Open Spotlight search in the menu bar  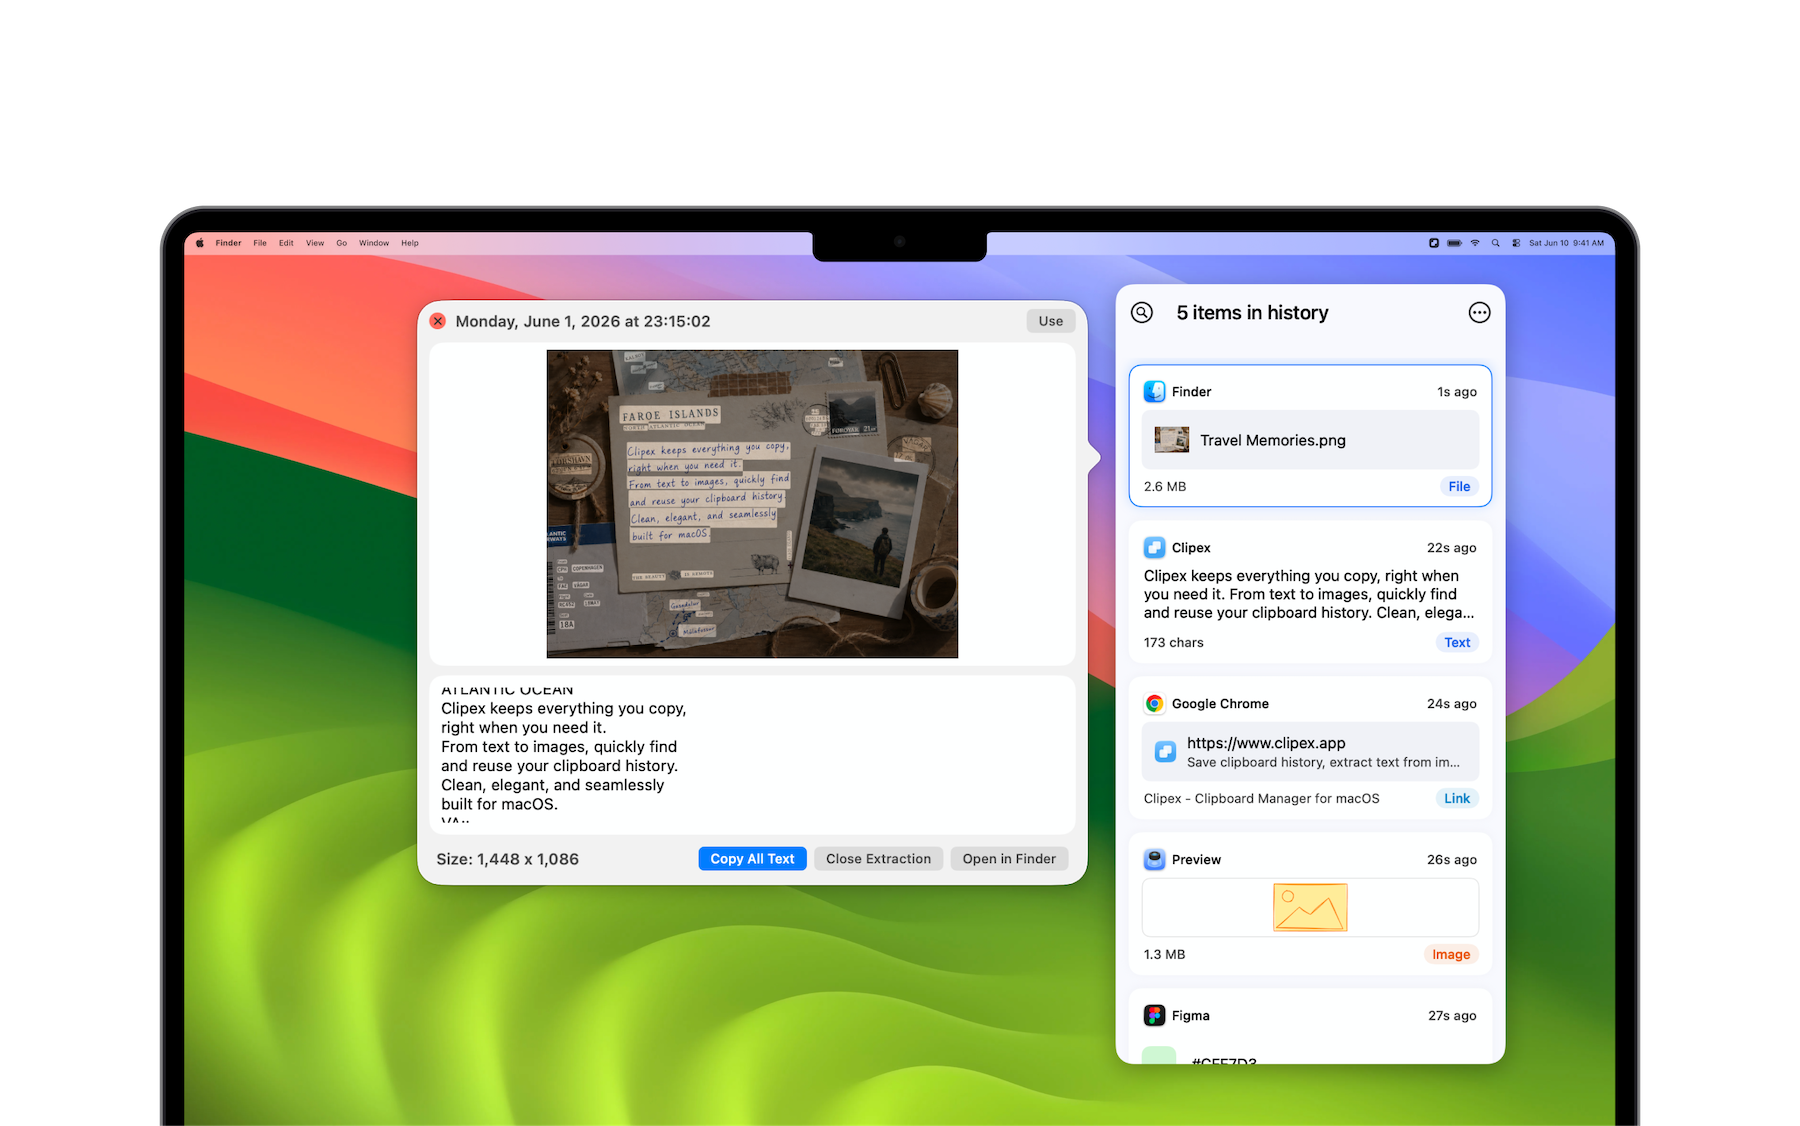[1495, 243]
